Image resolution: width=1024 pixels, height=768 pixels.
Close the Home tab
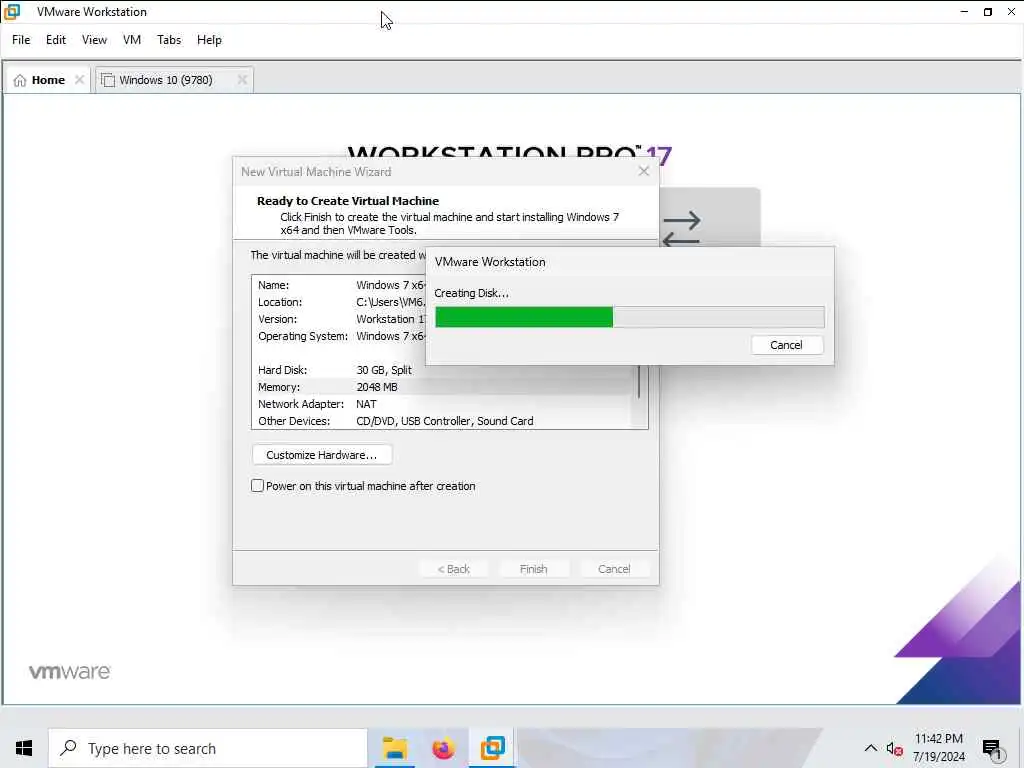tap(80, 80)
